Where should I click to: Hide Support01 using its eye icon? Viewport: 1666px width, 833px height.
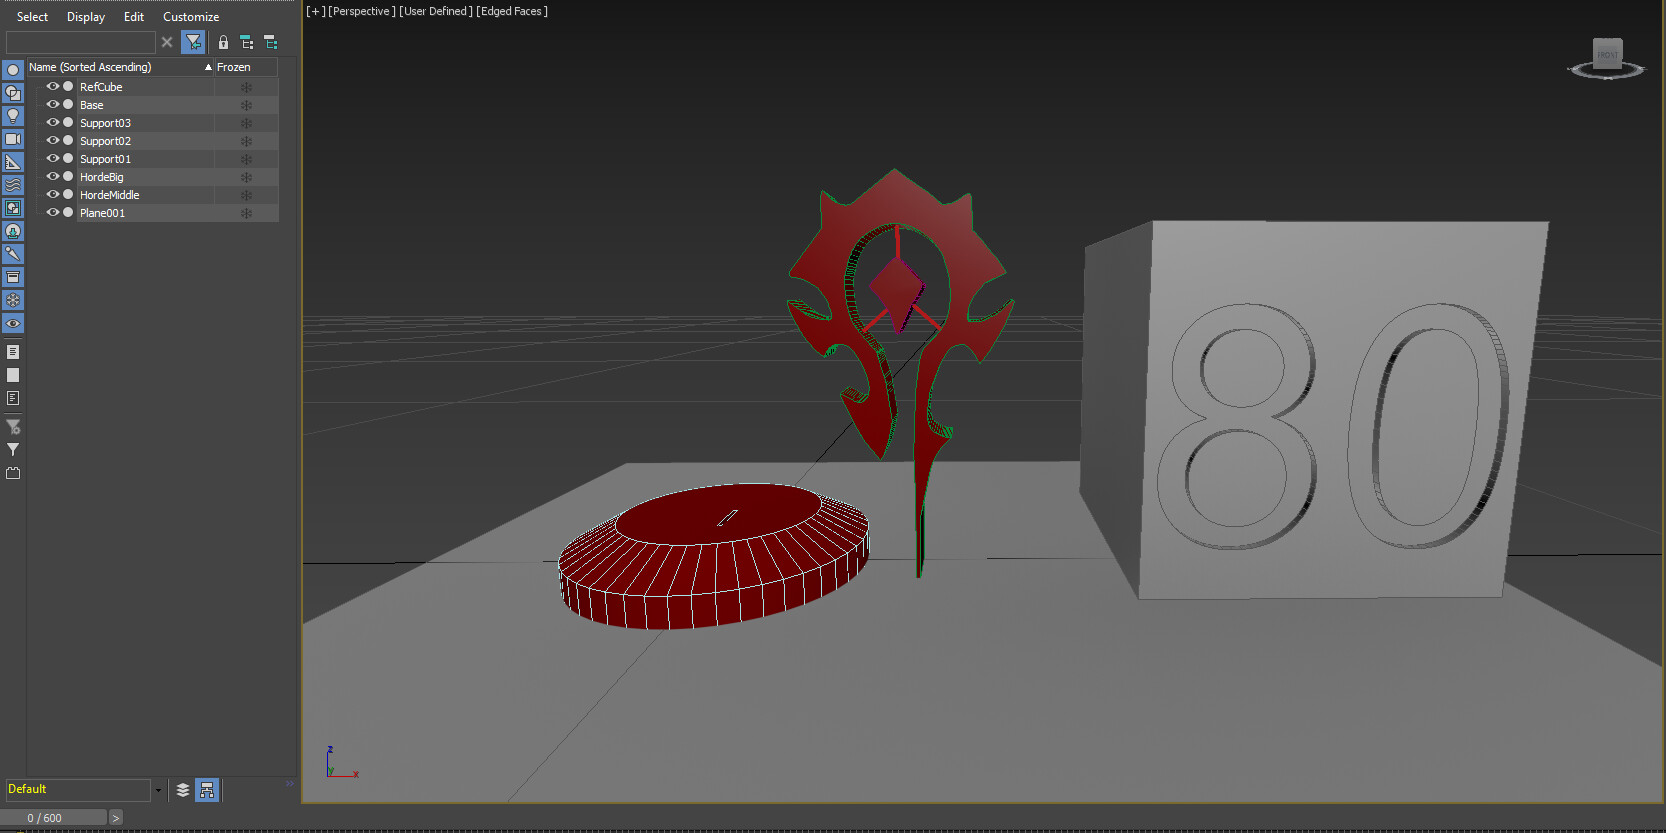53,159
